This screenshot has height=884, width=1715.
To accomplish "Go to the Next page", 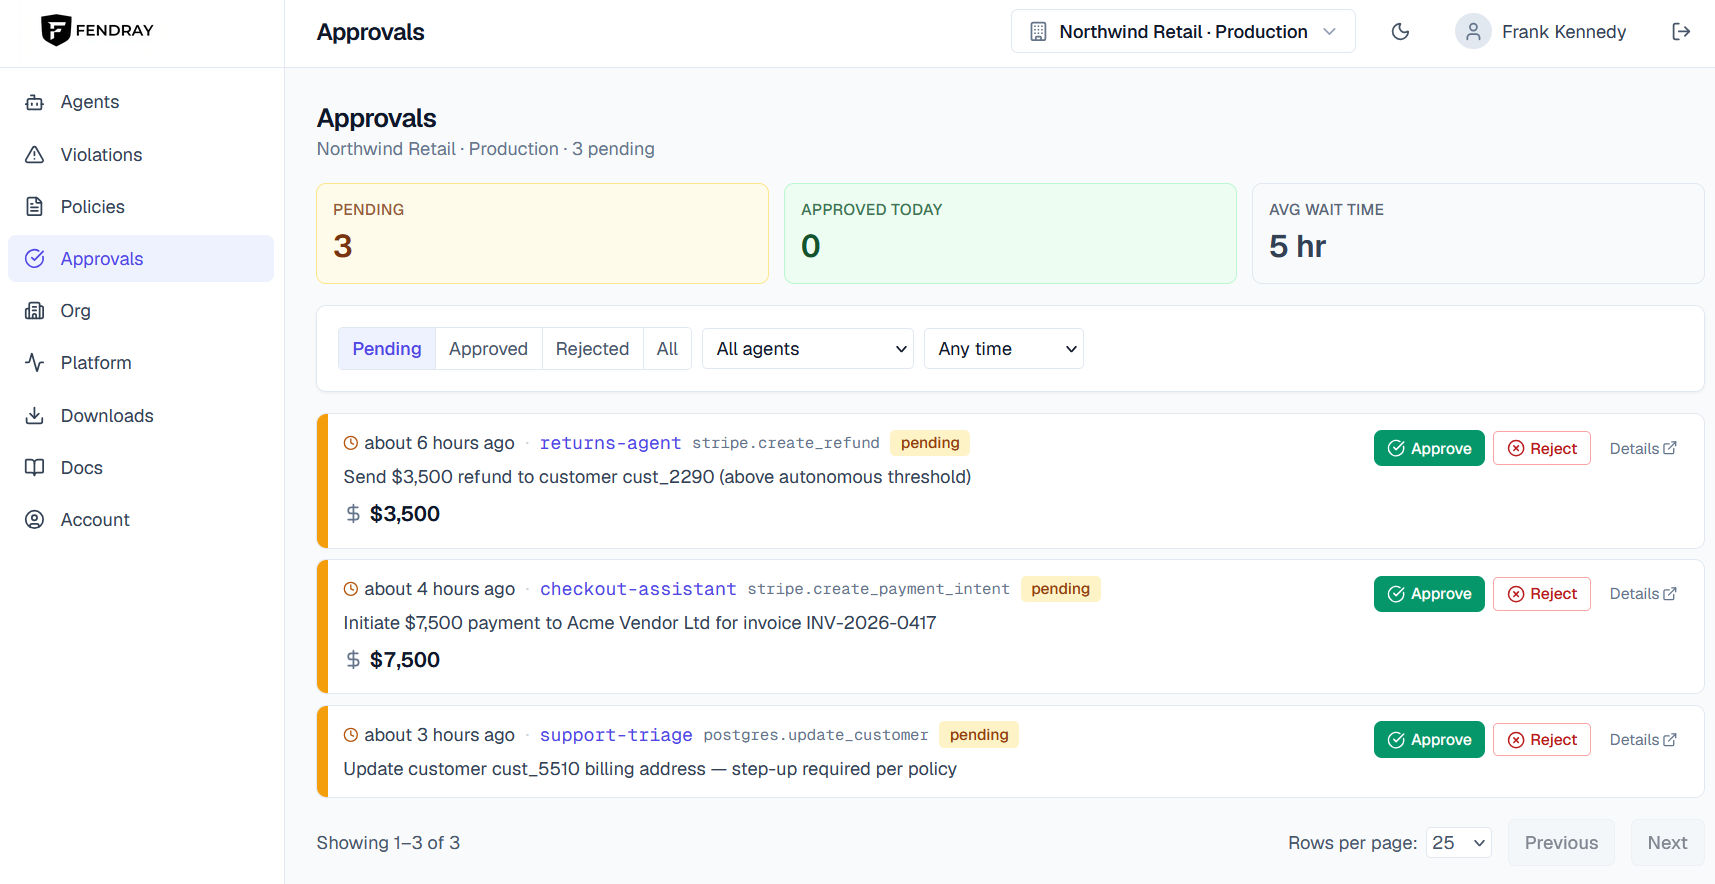I will point(1667,843).
